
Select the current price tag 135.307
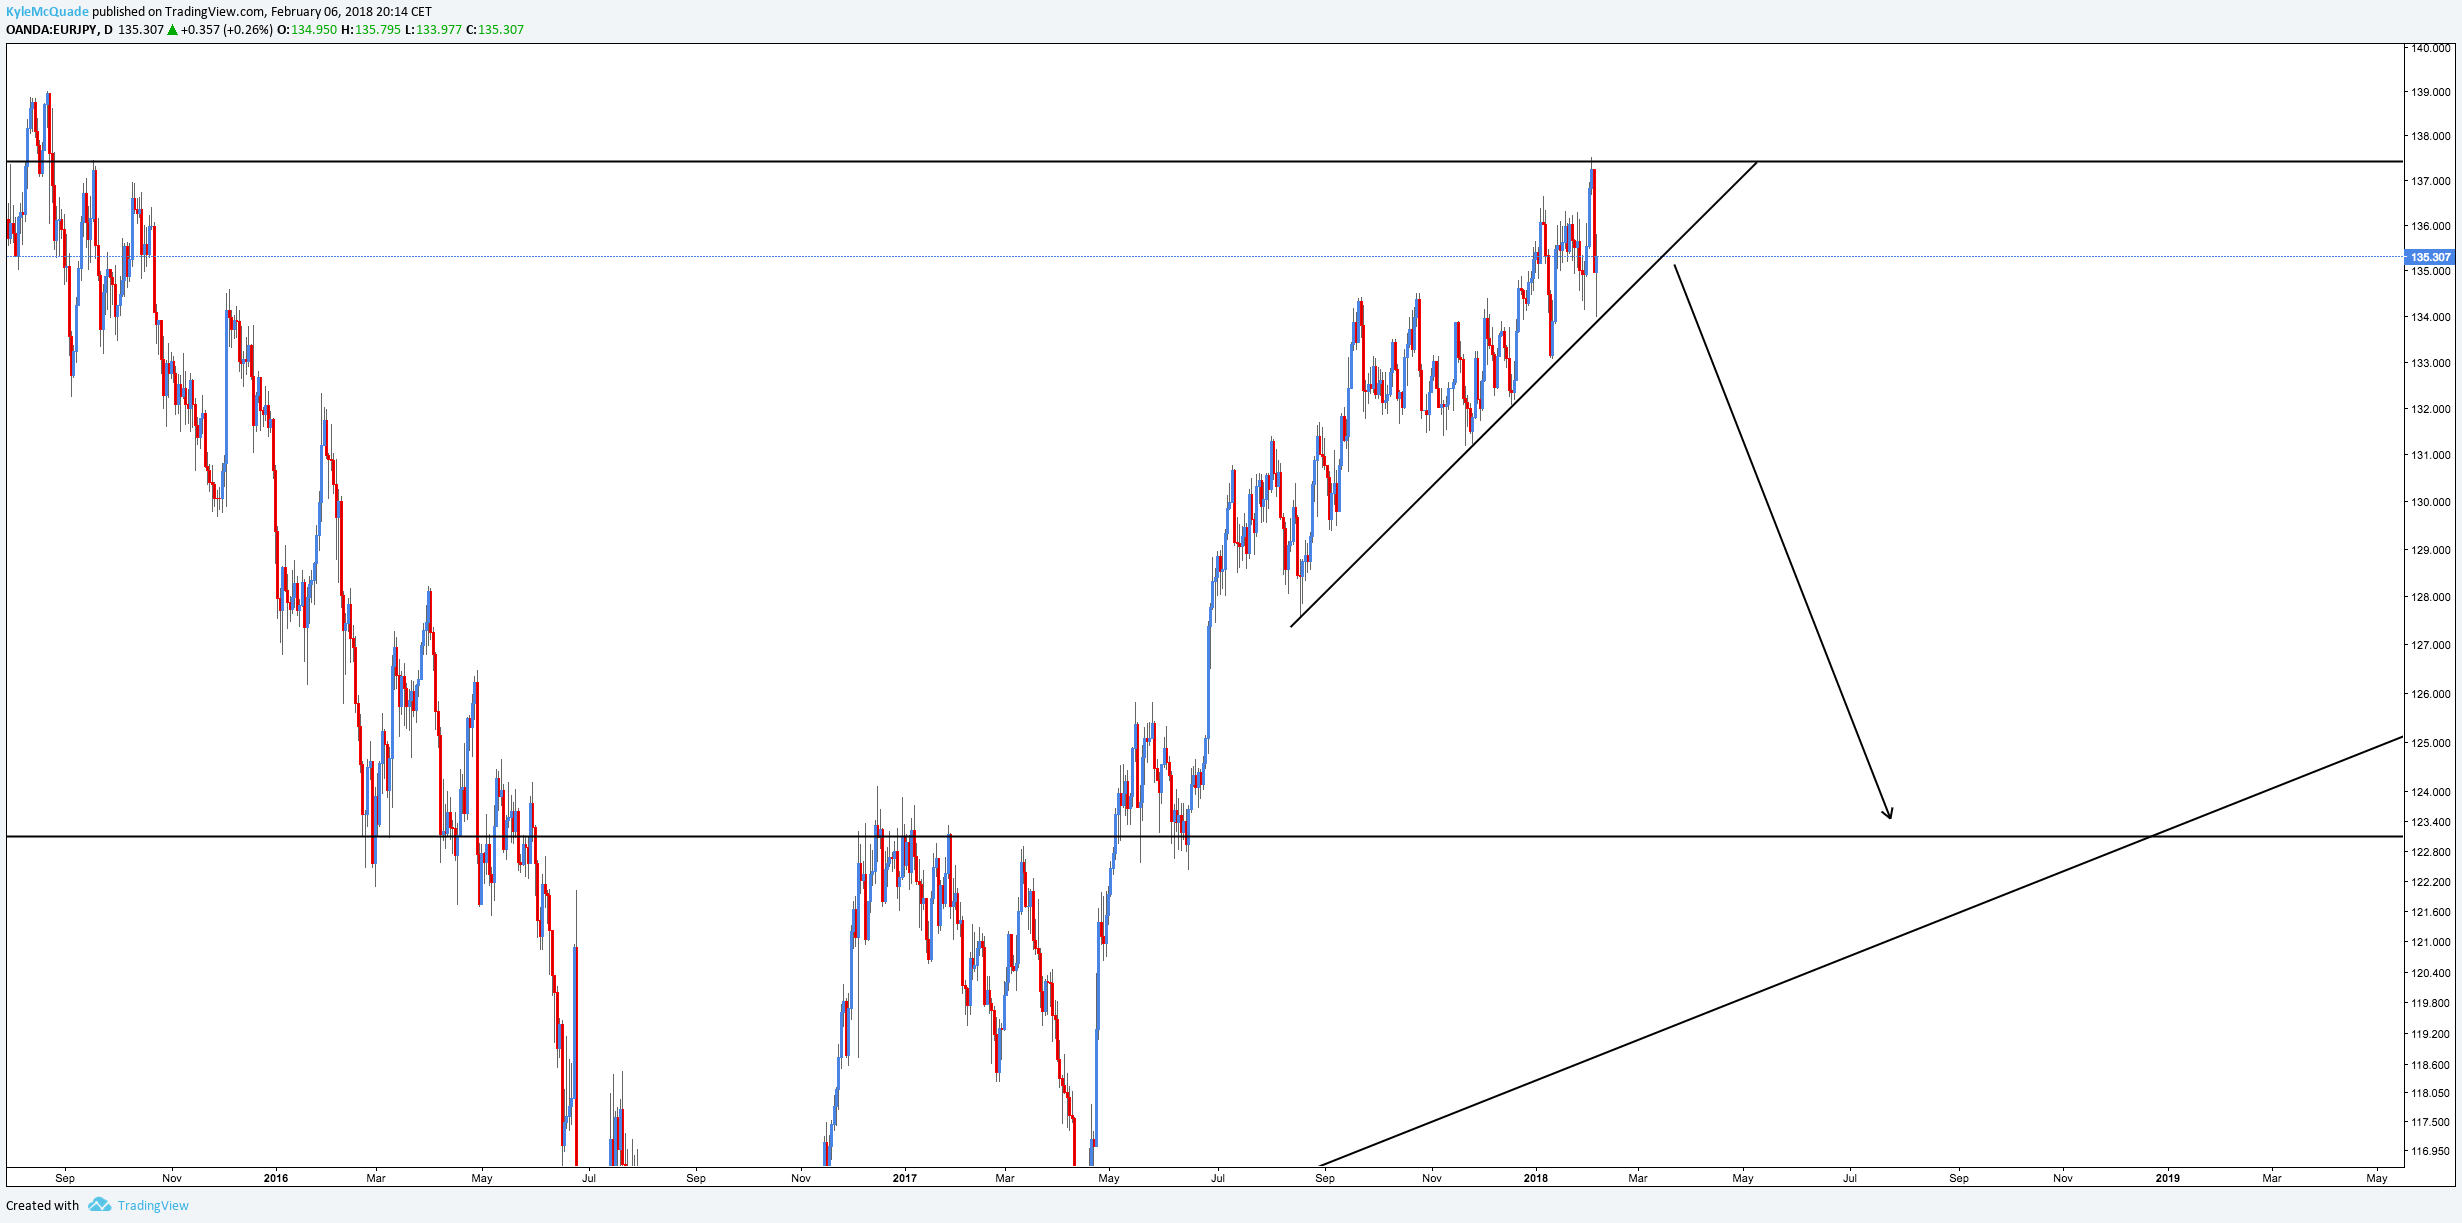[2430, 257]
